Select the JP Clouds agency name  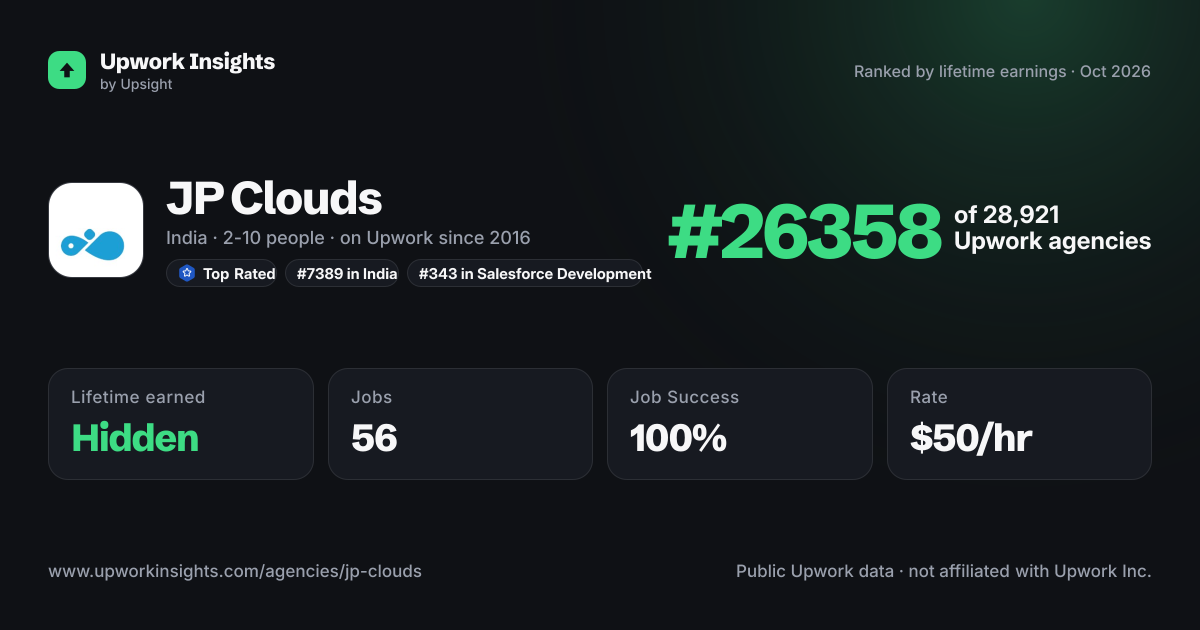274,199
